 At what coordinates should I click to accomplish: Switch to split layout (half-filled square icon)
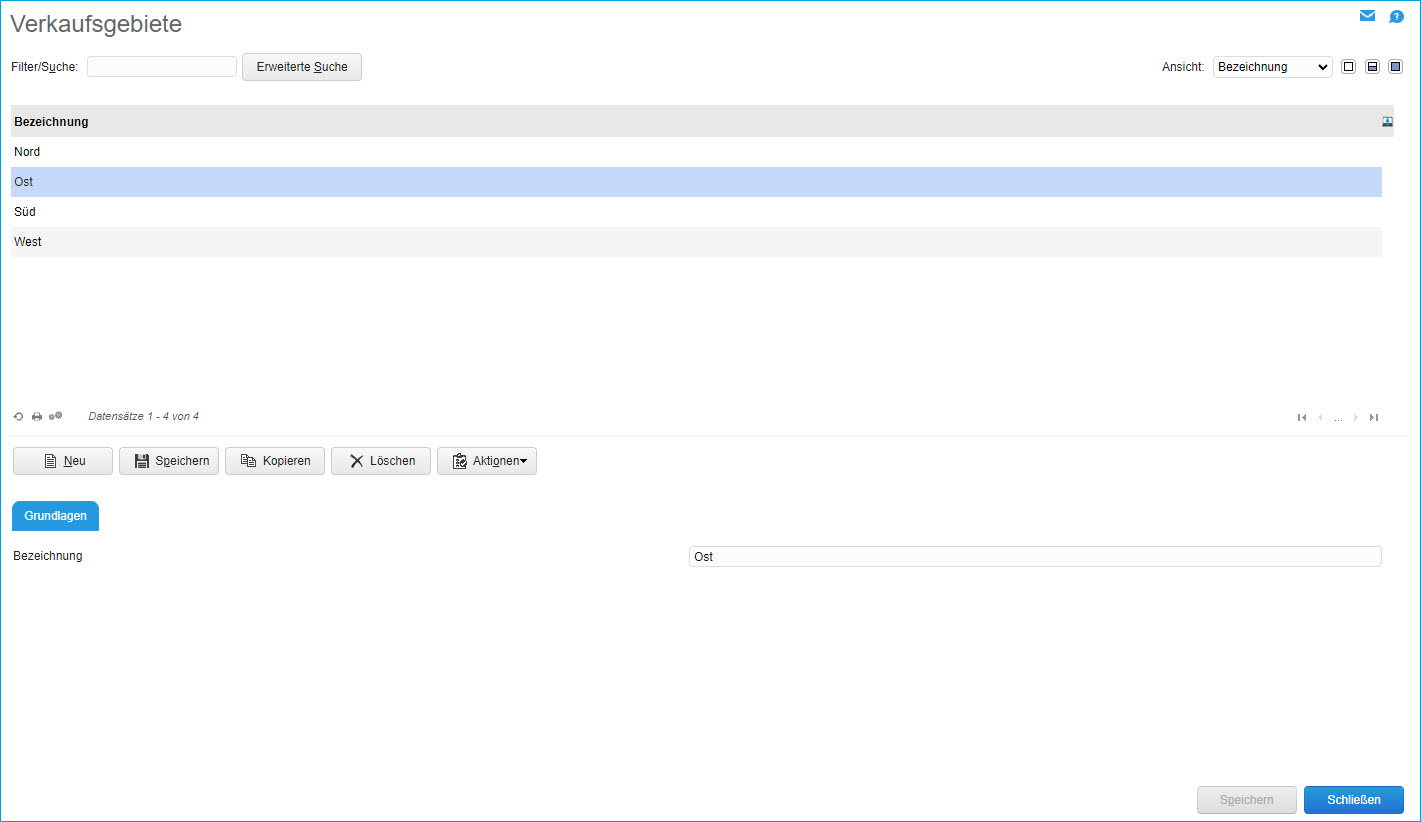click(x=1372, y=67)
